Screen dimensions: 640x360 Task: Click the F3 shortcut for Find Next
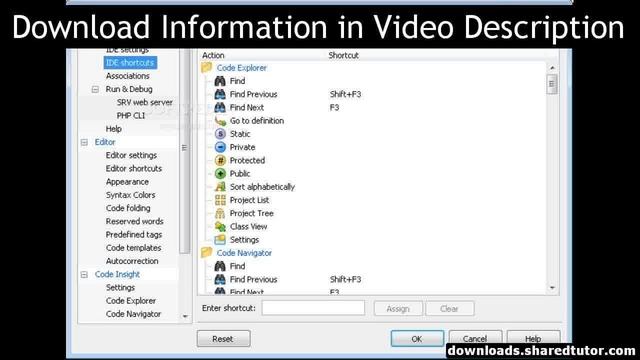(334, 107)
